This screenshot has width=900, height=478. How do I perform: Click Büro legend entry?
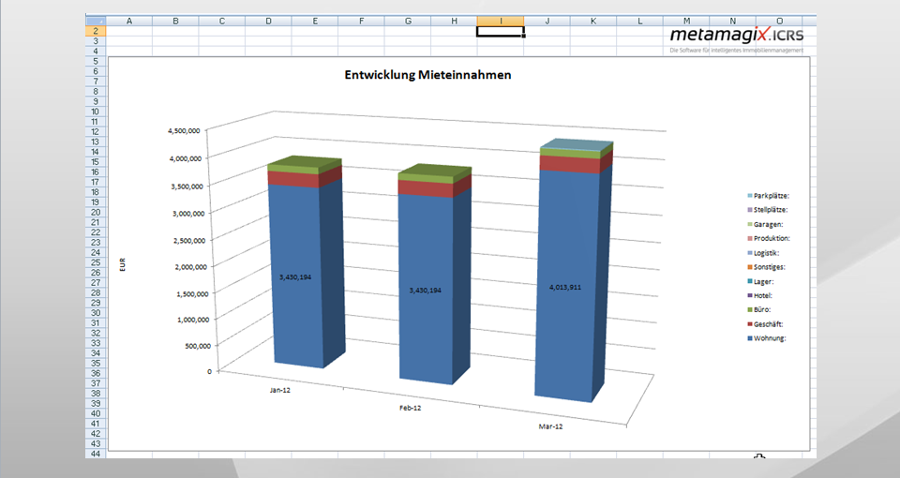759,309
